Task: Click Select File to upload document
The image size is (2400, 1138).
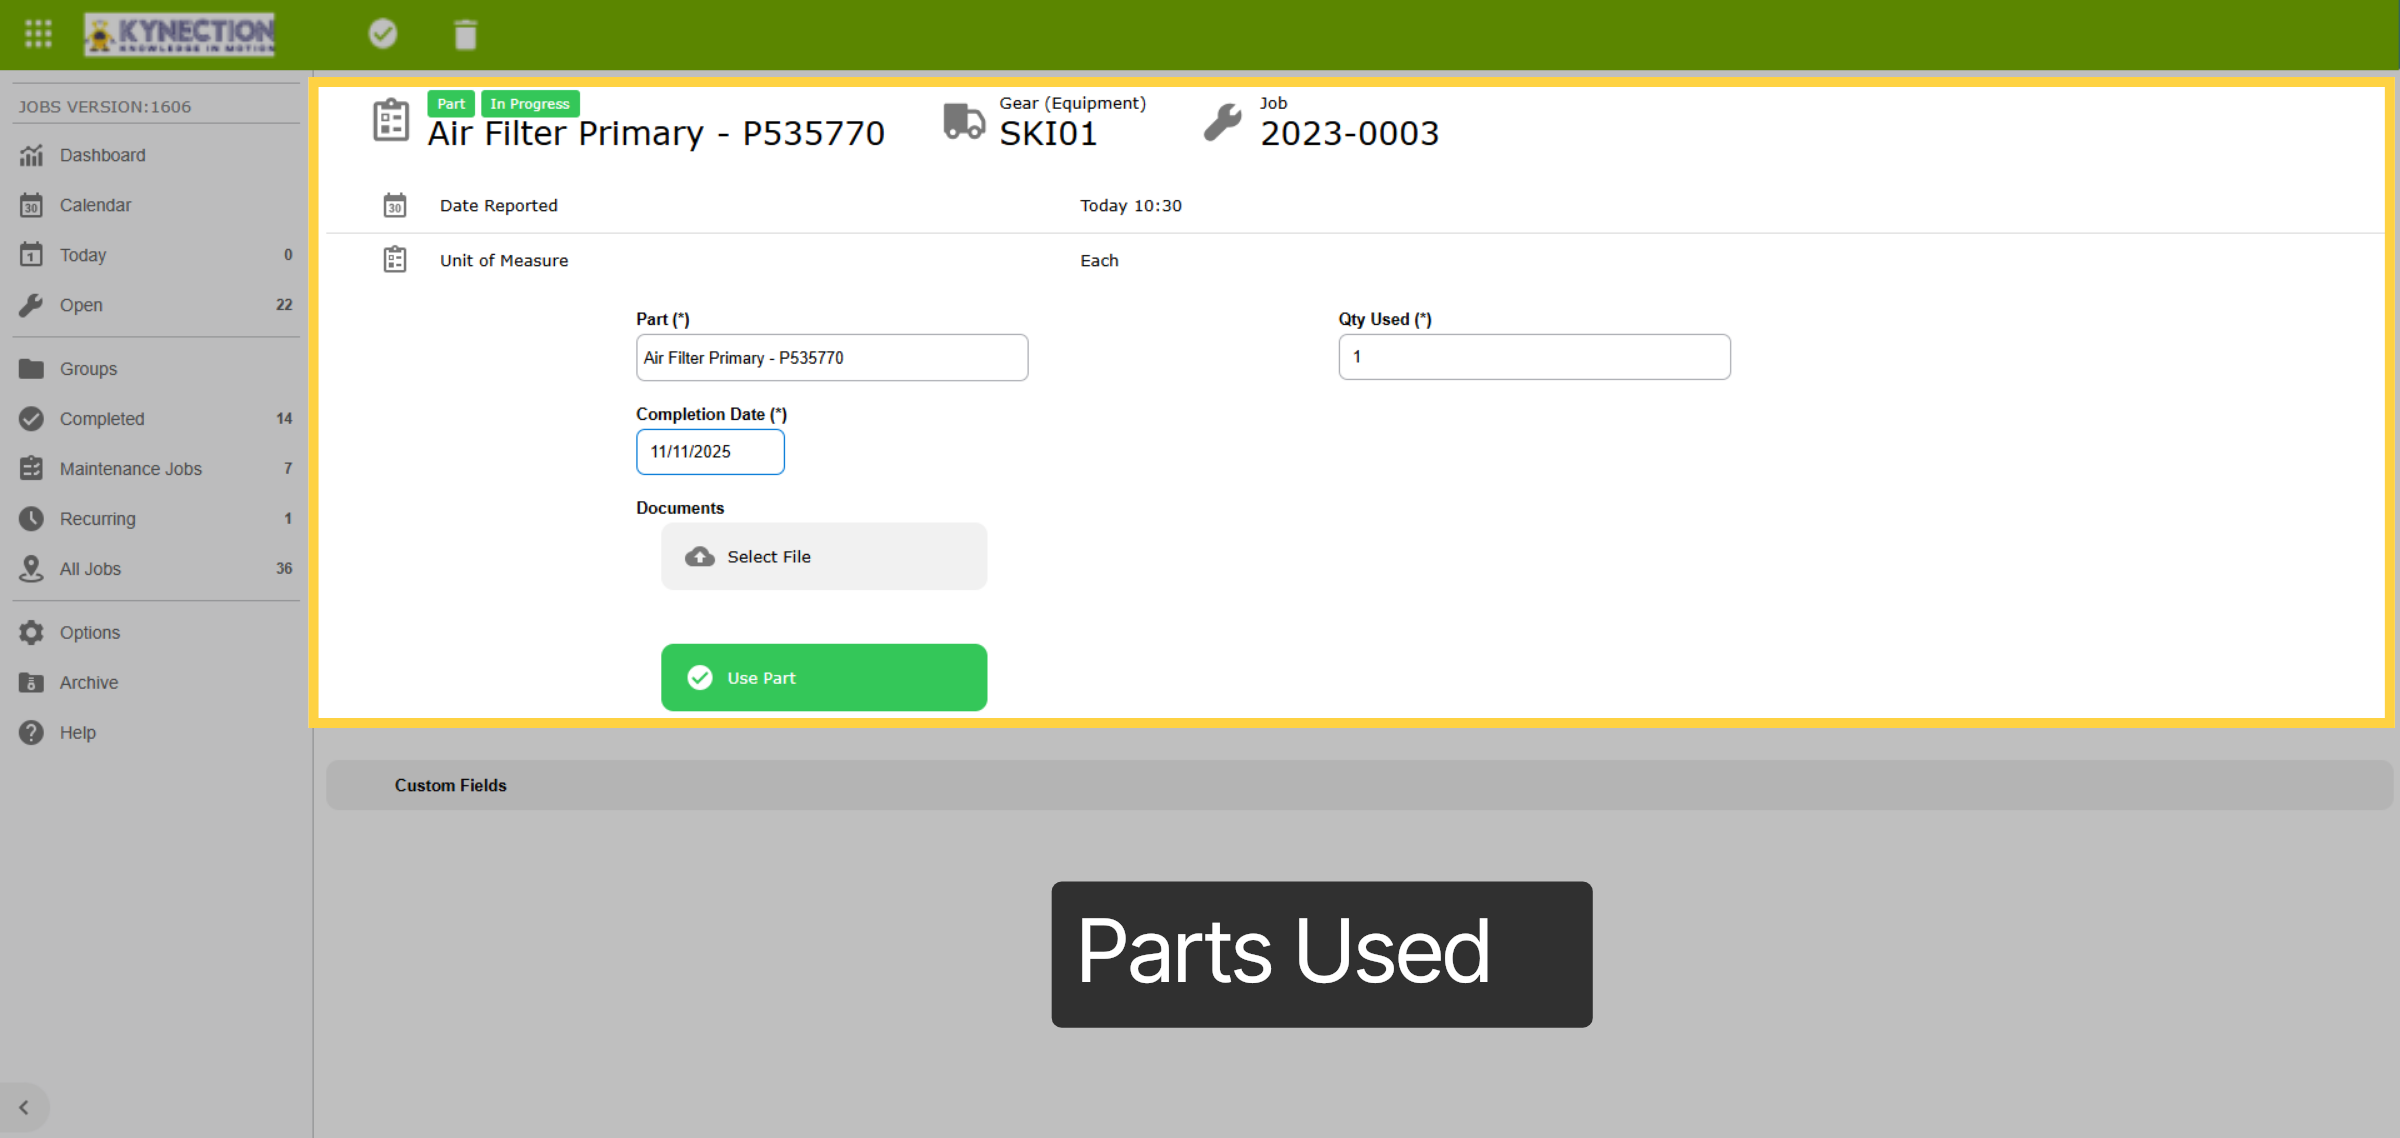Action: (x=824, y=556)
